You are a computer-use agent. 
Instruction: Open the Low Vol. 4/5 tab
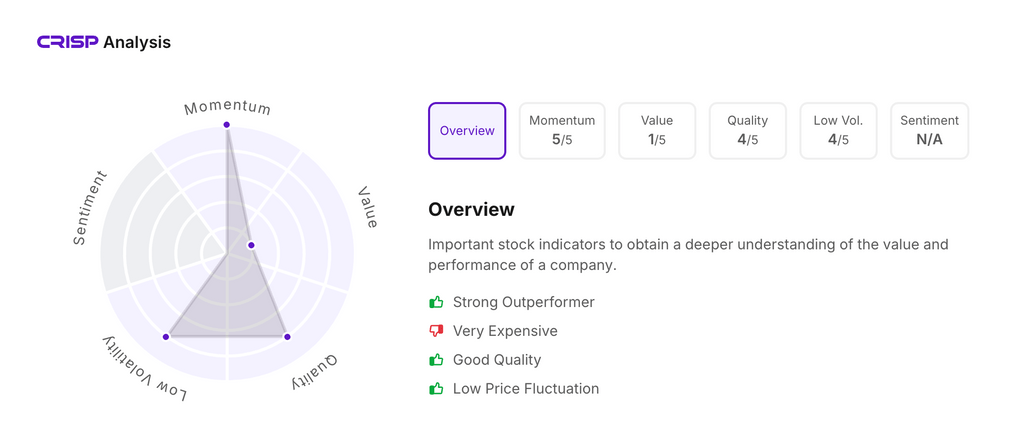838,131
